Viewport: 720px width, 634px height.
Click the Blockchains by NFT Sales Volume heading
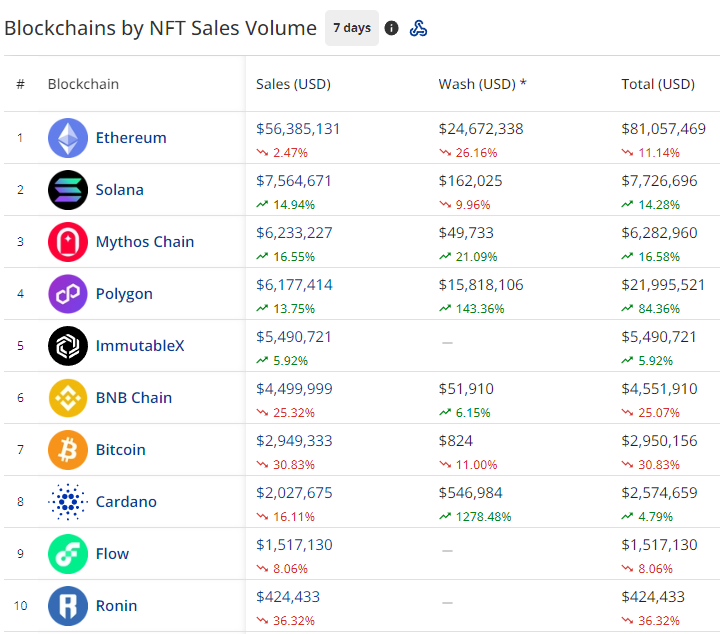point(160,28)
